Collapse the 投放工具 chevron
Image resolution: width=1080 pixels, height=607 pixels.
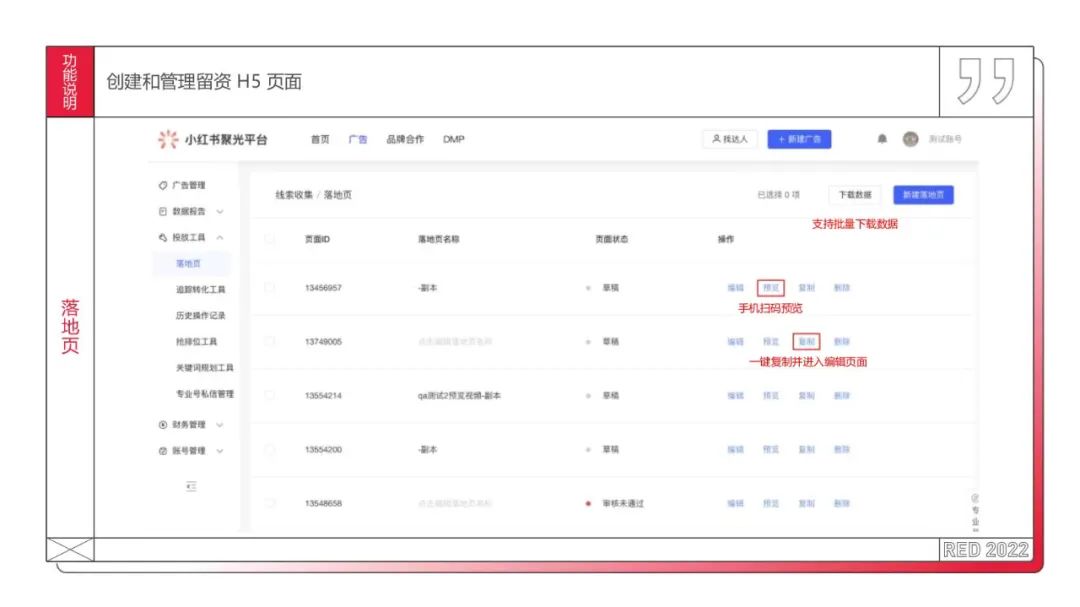coord(220,238)
